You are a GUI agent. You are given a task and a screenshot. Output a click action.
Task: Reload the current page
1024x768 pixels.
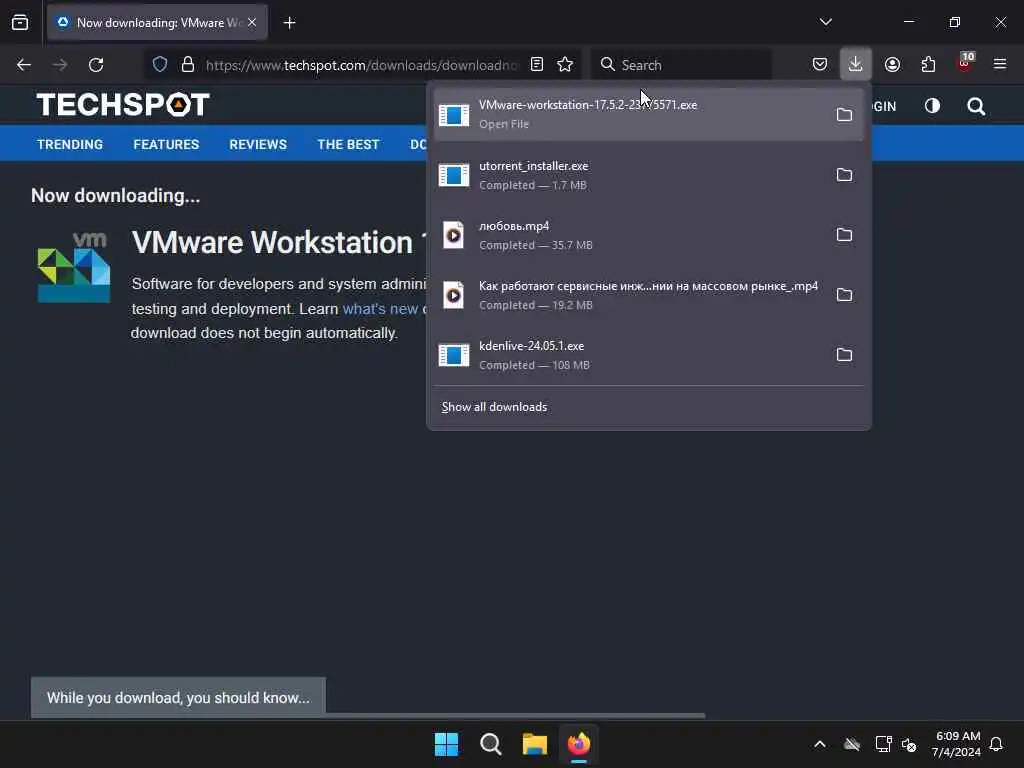pyautogui.click(x=96, y=65)
